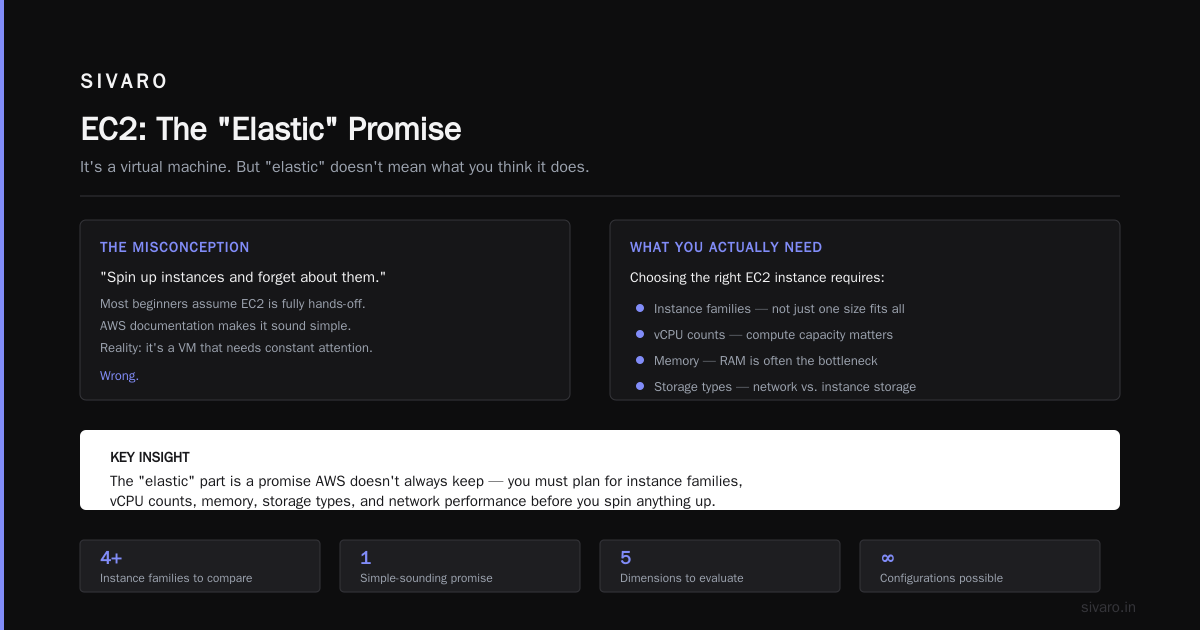Click THE MISCONCEPTION heading
The image size is (1200, 630).
[x=175, y=247]
